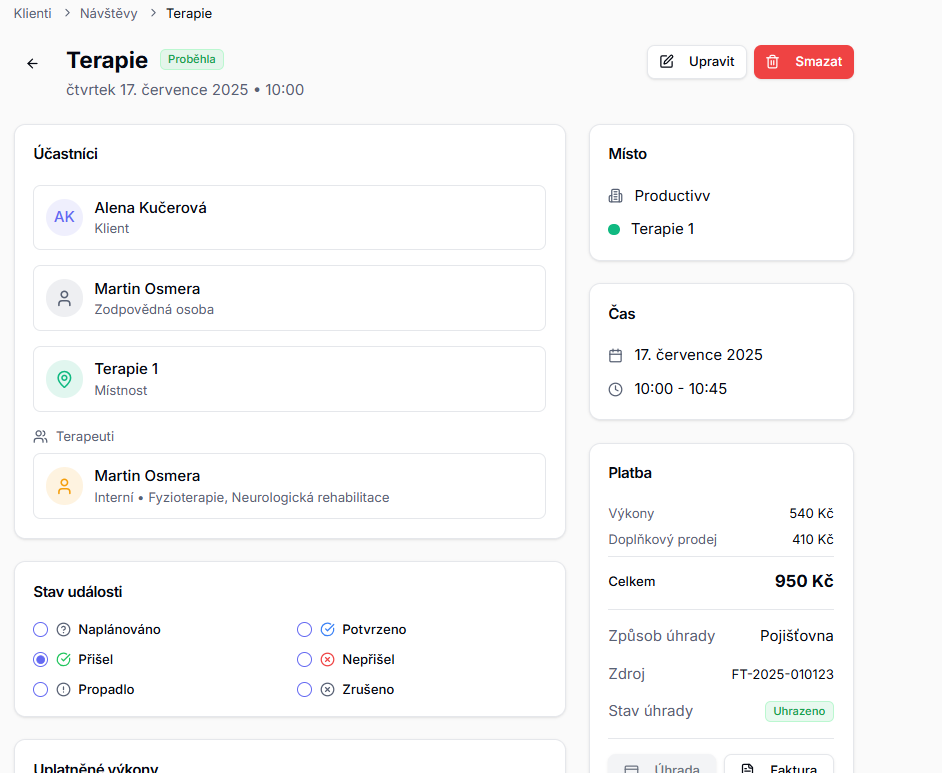Choose the Propadlo status option

pos(41,690)
